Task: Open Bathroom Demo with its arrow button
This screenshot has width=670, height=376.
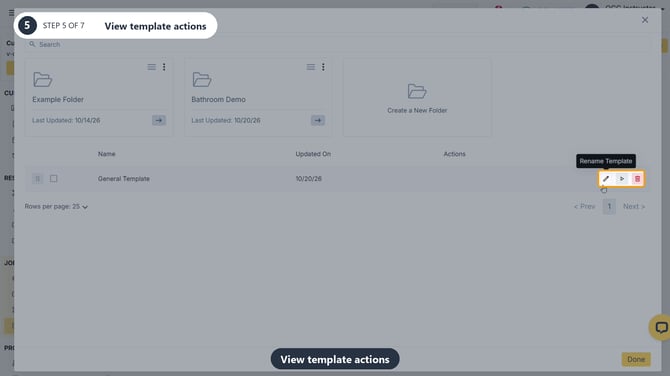Action: (318, 120)
